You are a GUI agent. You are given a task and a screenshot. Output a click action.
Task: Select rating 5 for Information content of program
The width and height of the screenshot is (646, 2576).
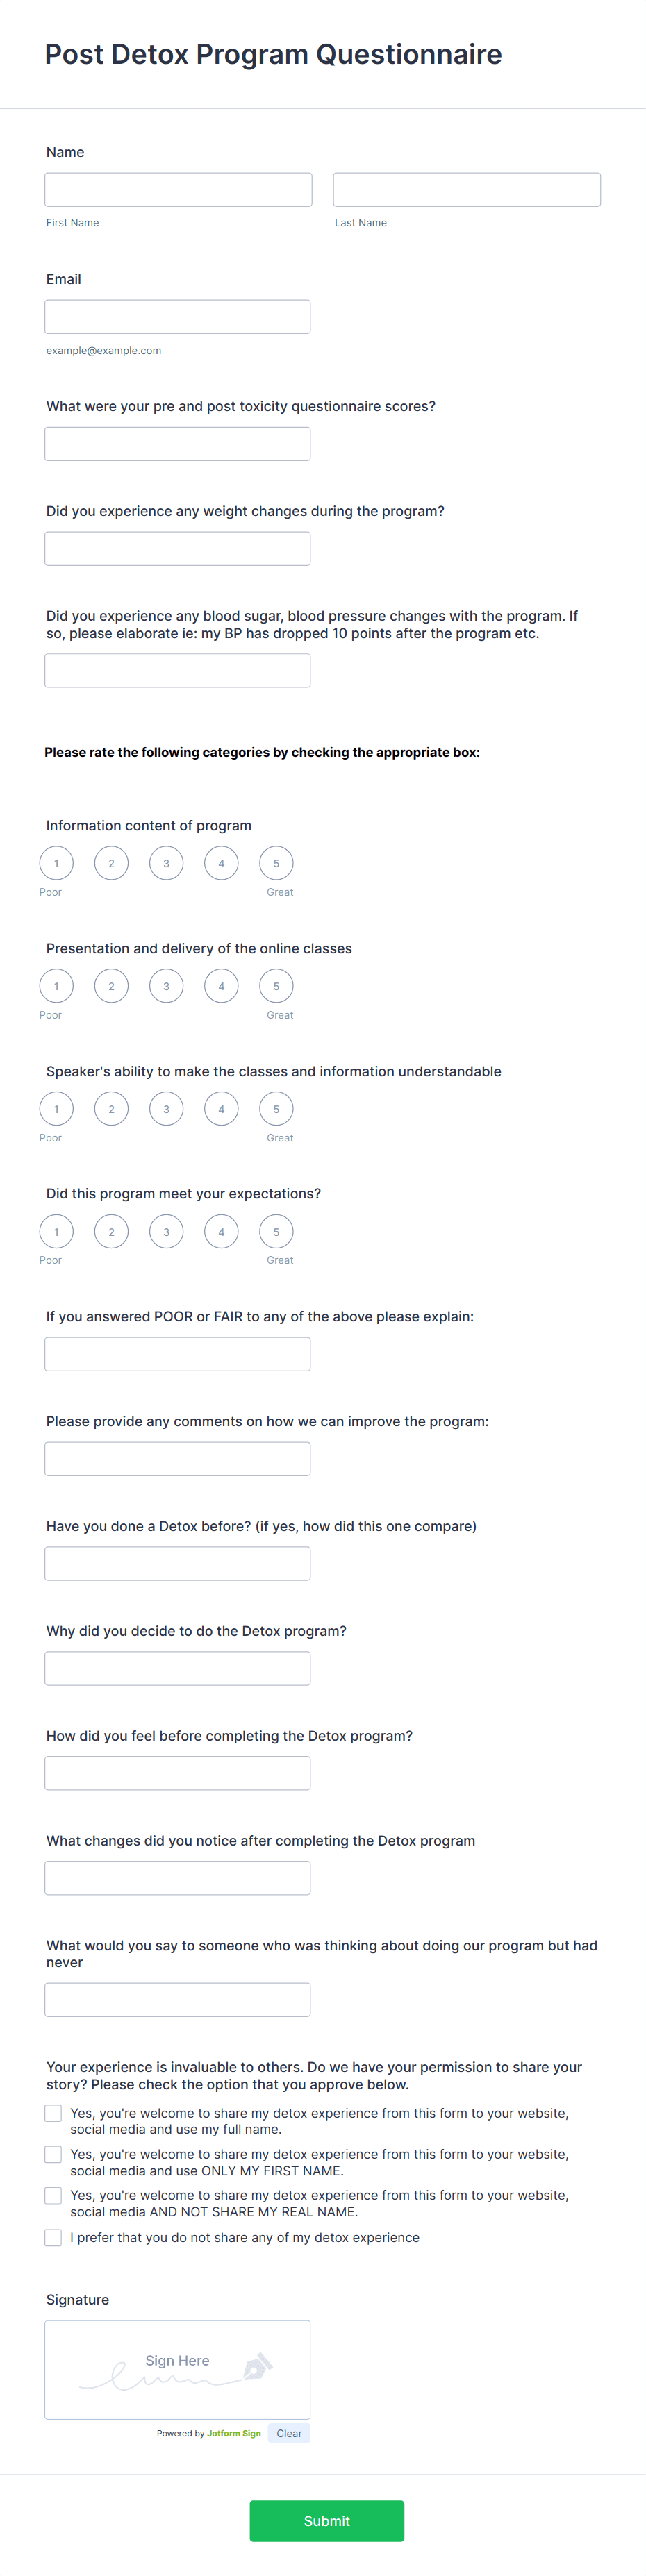click(x=276, y=862)
